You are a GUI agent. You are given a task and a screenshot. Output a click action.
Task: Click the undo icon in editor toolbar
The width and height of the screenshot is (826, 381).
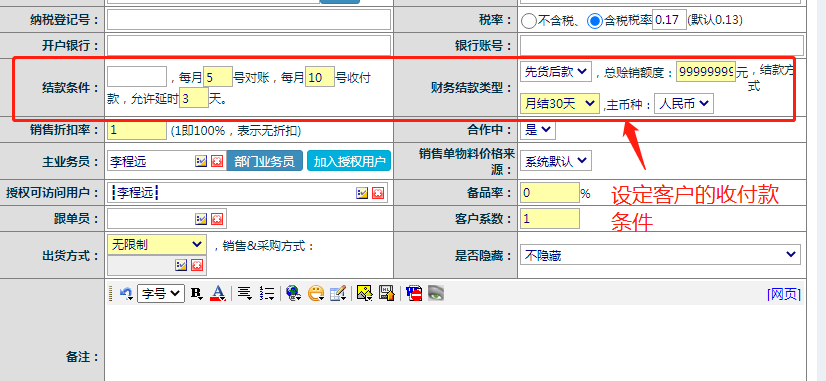click(x=126, y=294)
